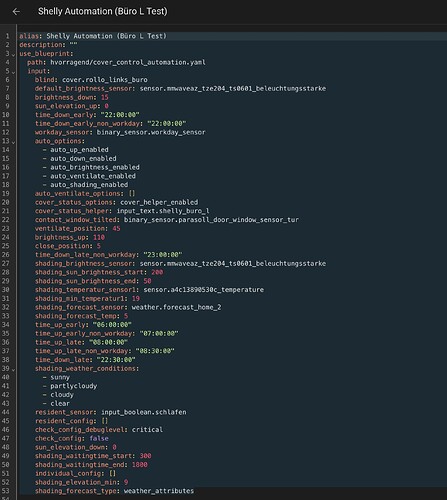The image size is (447, 500).
Task: Click the page title Shelly Automation (Büro L Test)
Action: [x=103, y=12]
